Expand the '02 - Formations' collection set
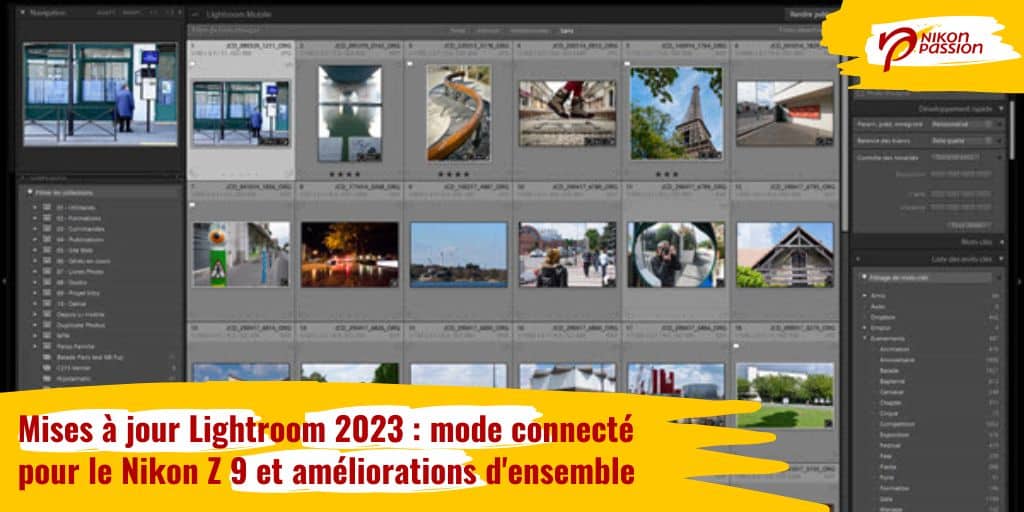 click(x=35, y=218)
